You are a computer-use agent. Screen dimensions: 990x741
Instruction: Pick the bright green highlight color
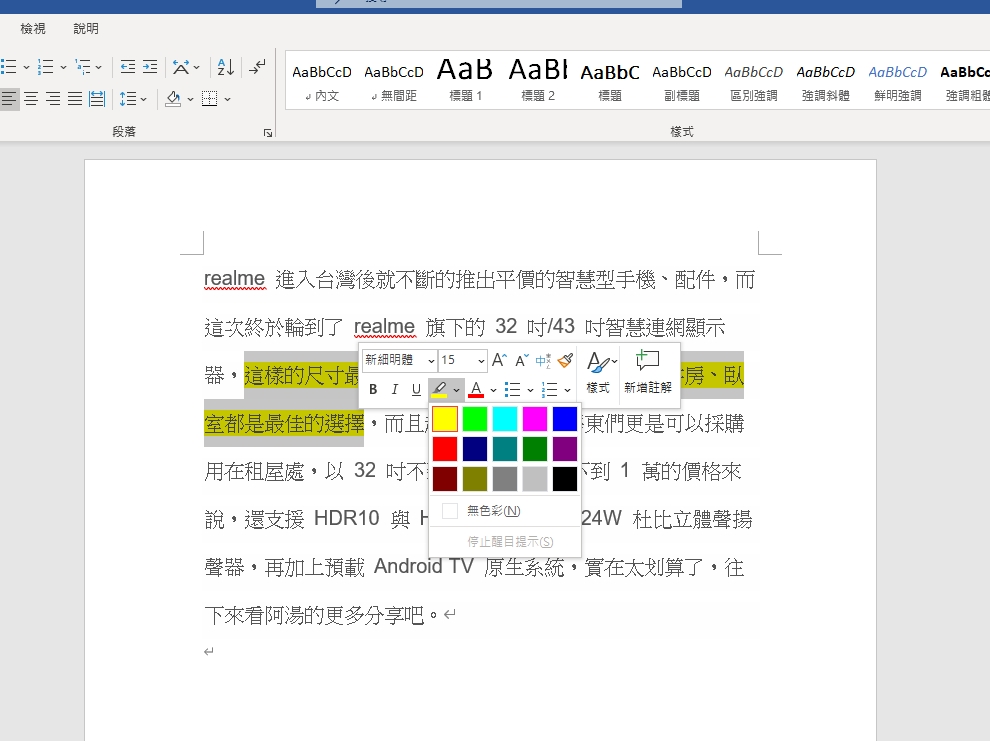click(475, 419)
